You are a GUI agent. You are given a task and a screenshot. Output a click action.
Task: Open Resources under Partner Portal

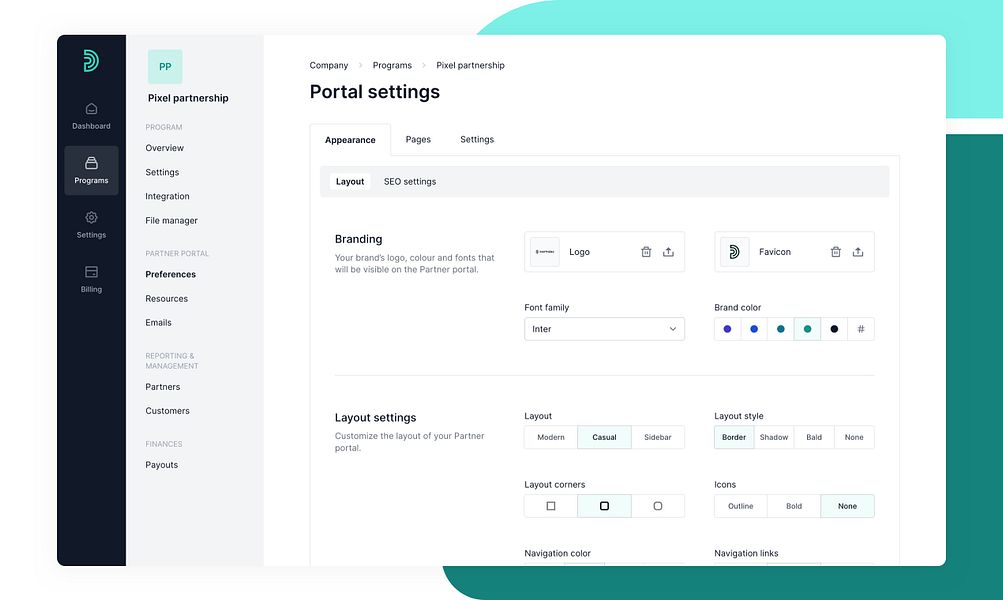pos(166,299)
